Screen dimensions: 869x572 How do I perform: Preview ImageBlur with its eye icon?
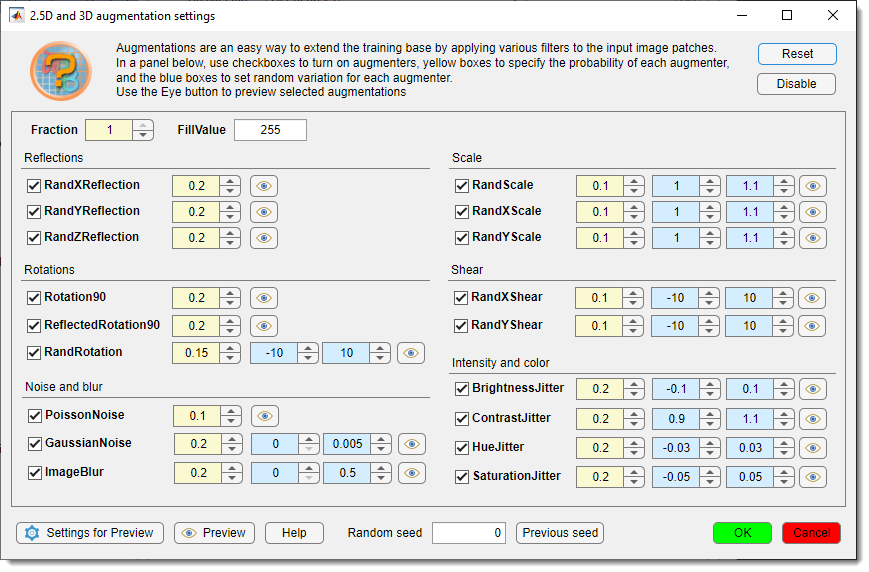(411, 473)
